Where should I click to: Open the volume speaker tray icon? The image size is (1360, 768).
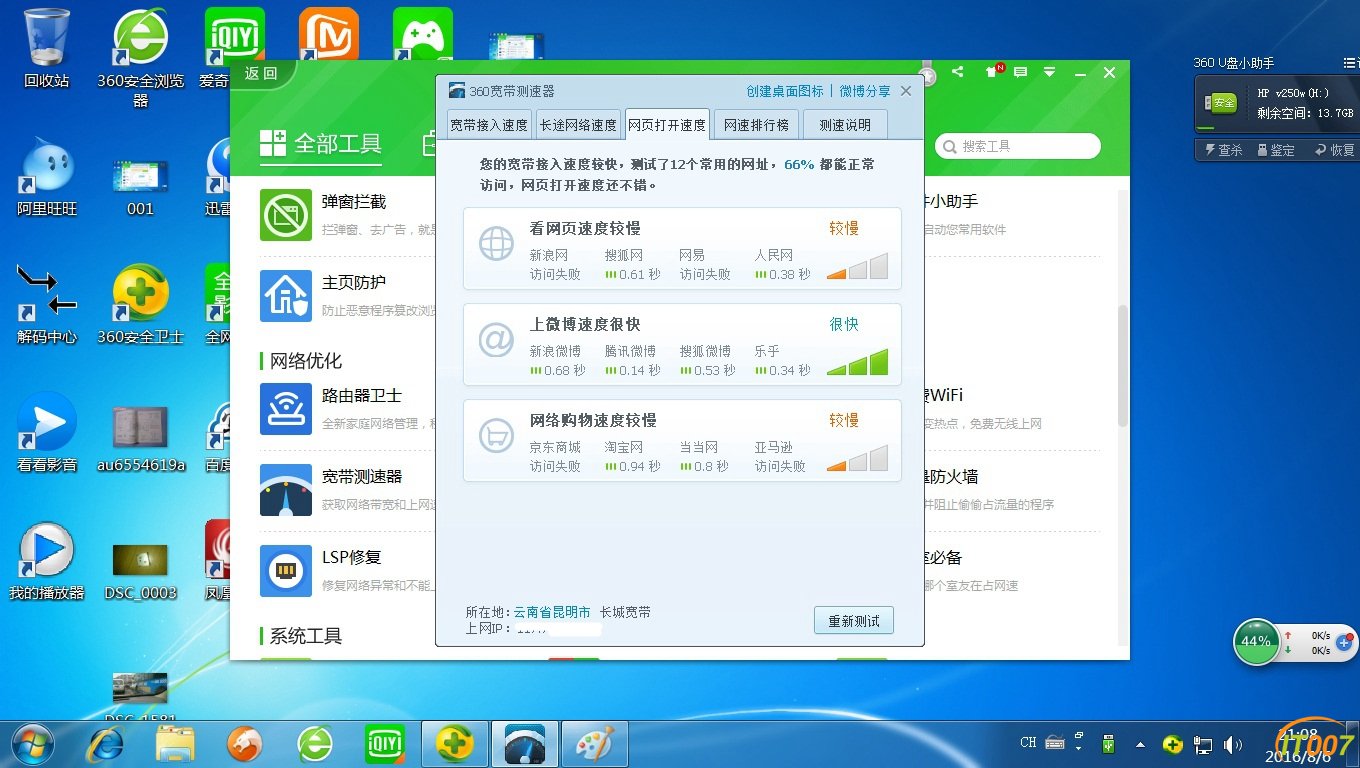tap(1232, 744)
